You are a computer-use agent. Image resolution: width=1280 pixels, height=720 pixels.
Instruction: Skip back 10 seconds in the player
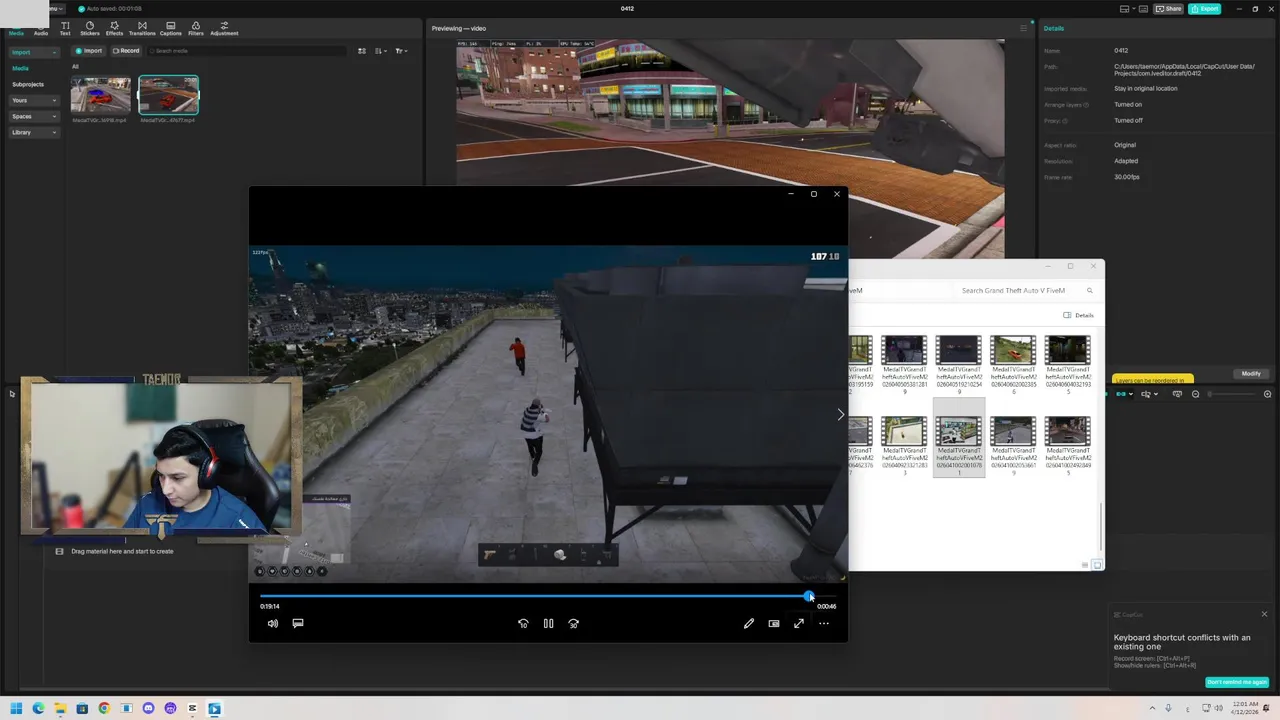[523, 624]
